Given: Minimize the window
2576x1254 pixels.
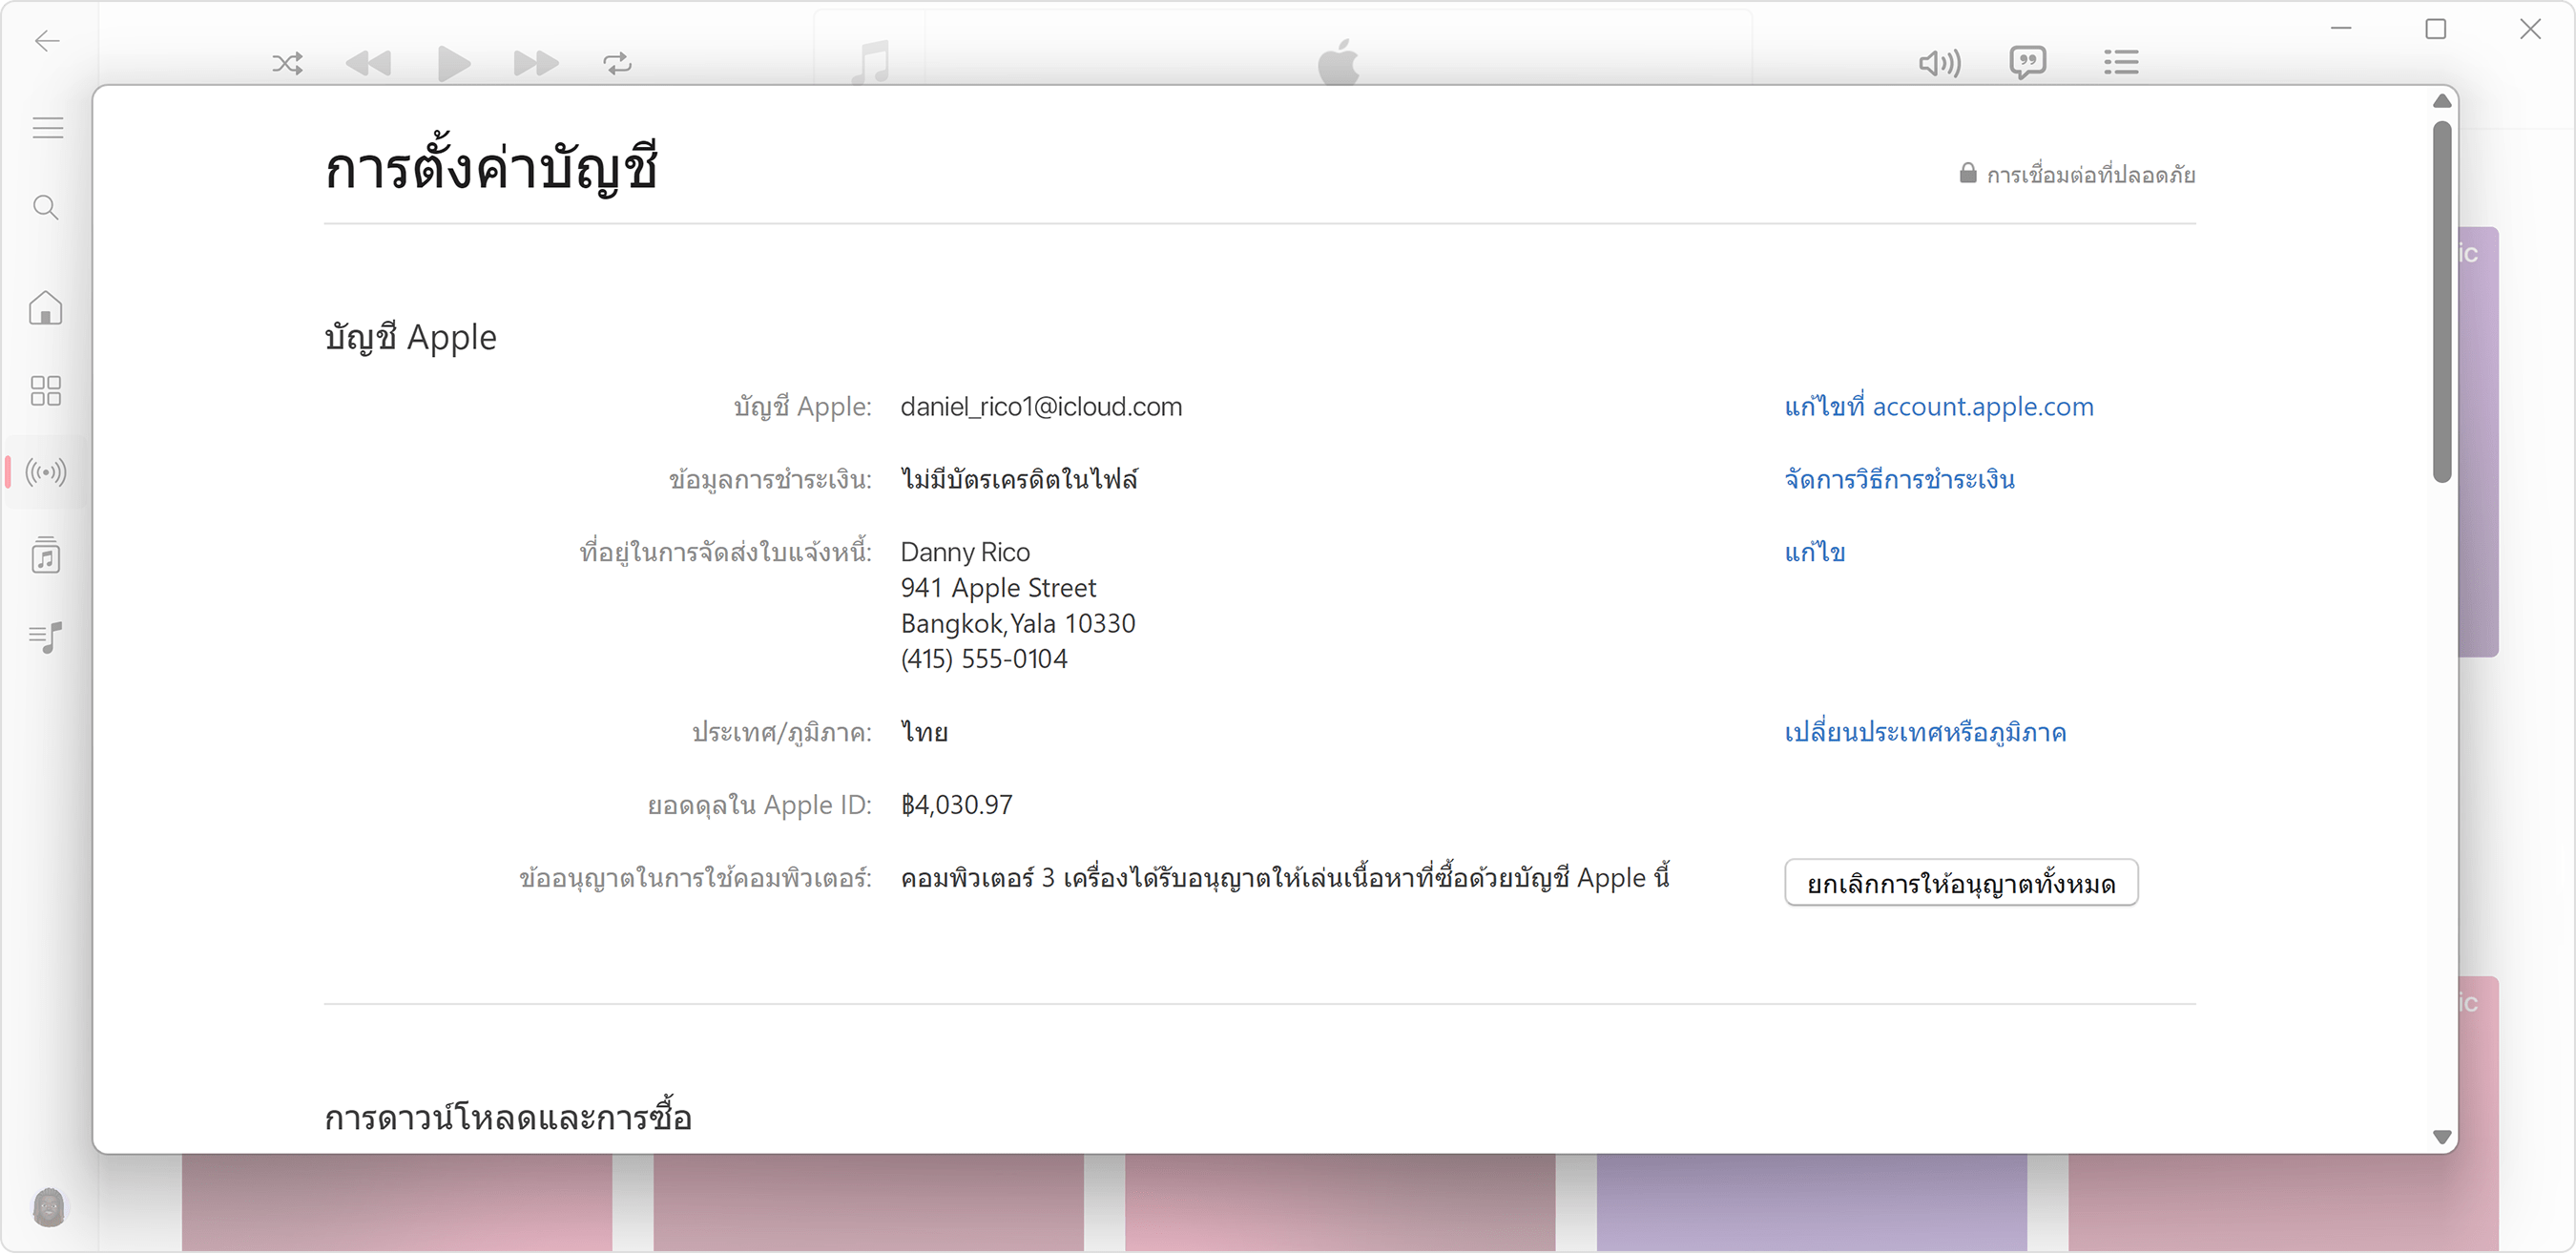Looking at the screenshot, I should tap(2341, 29).
